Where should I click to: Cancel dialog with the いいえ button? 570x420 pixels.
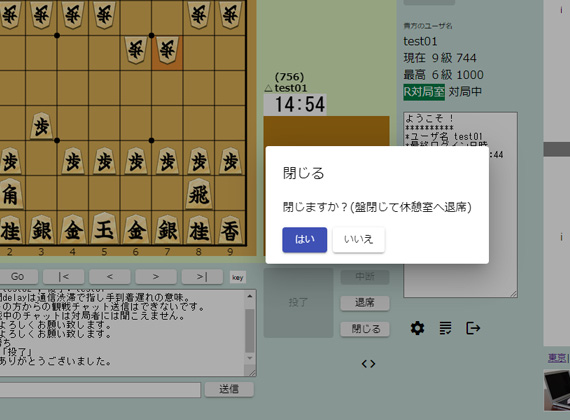point(358,240)
